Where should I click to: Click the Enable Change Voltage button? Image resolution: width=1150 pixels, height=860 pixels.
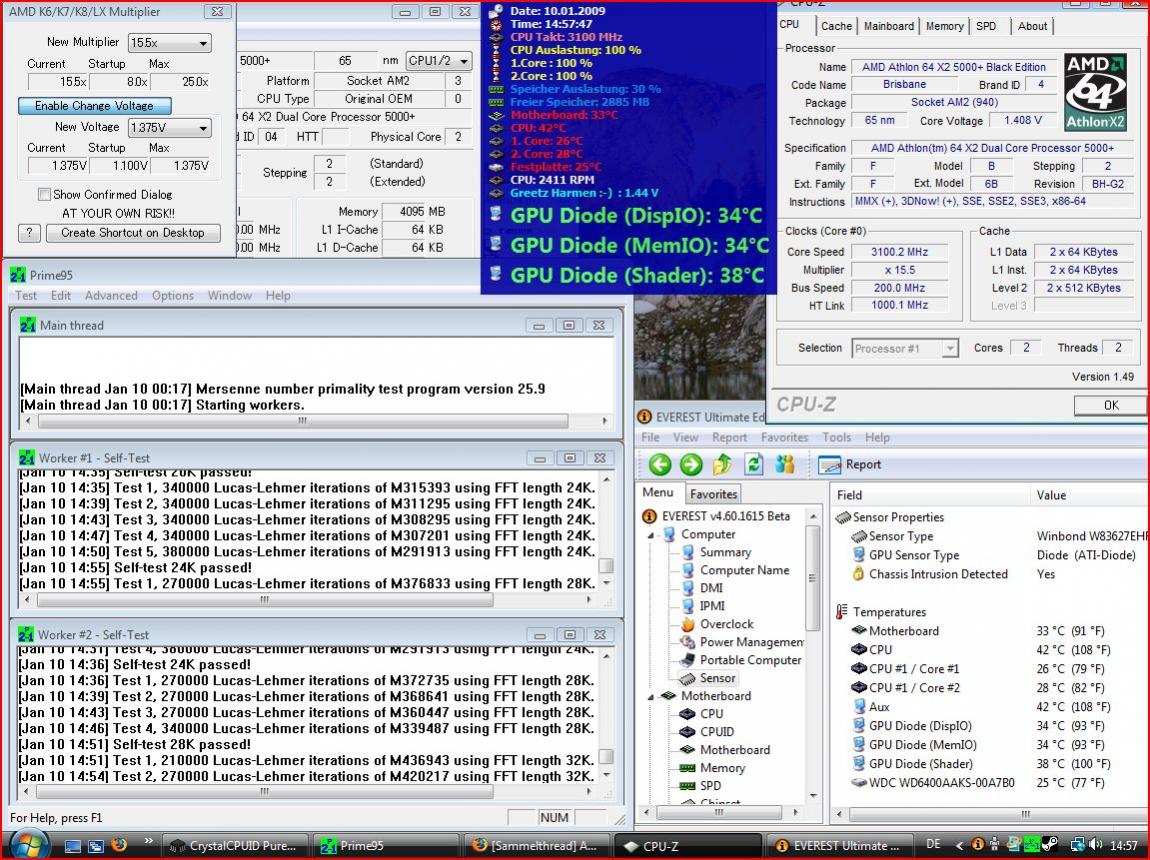(94, 106)
